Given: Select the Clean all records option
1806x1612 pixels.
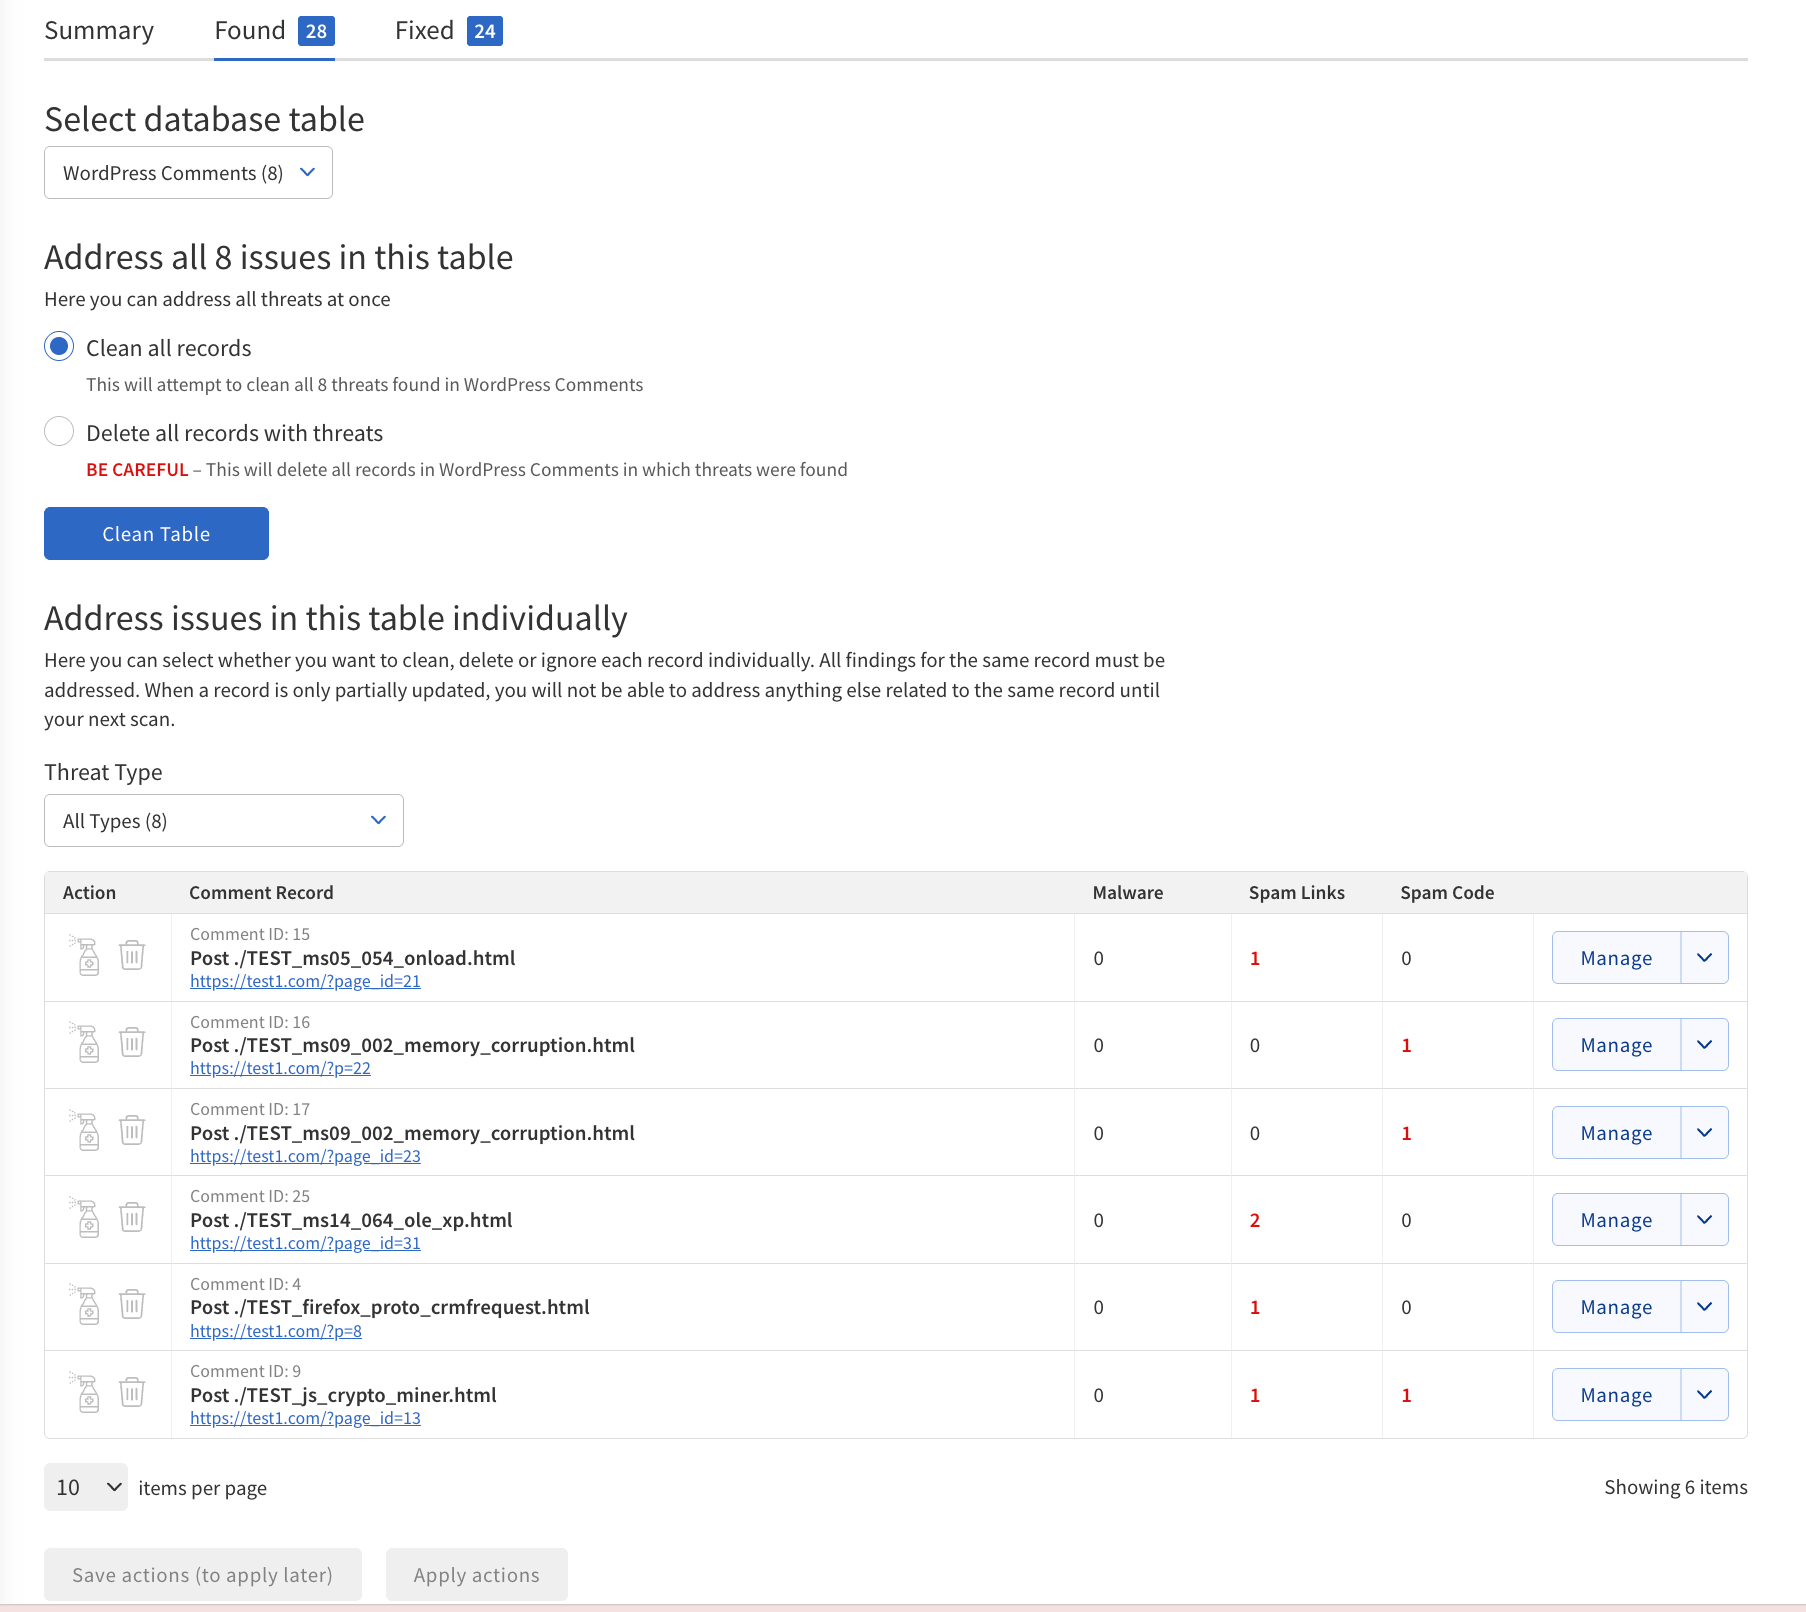Looking at the screenshot, I should pos(59,347).
